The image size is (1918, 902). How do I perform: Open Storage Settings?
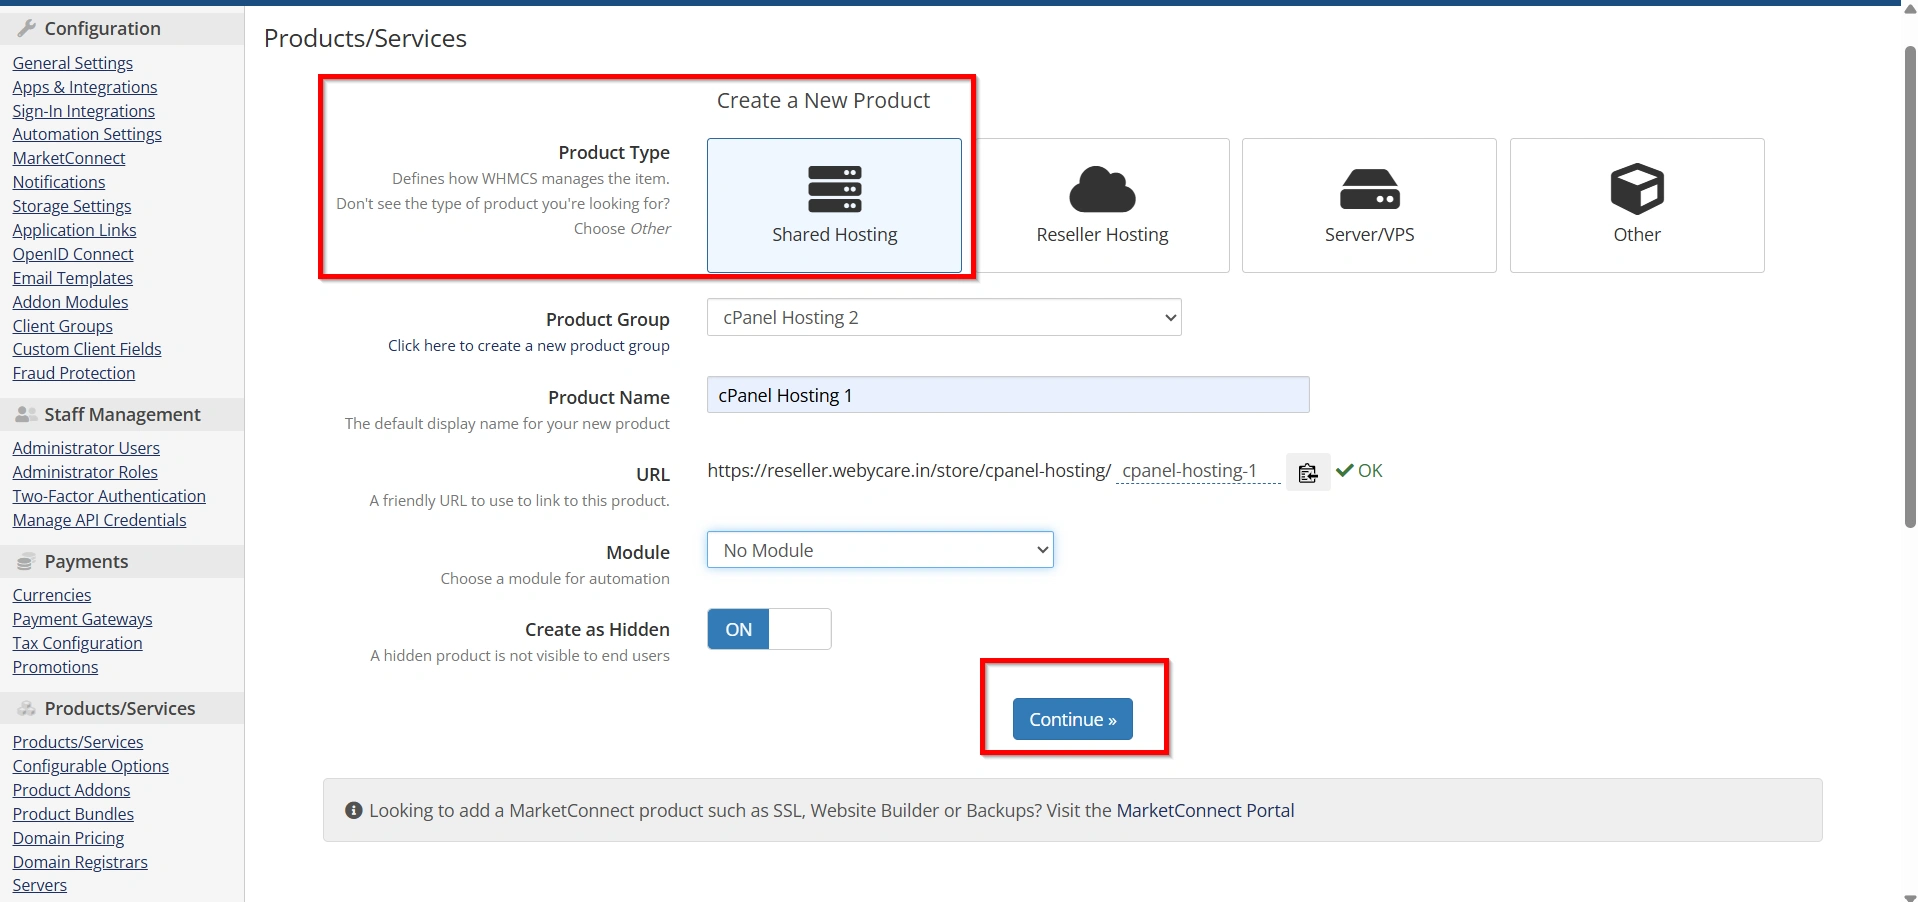pos(72,206)
